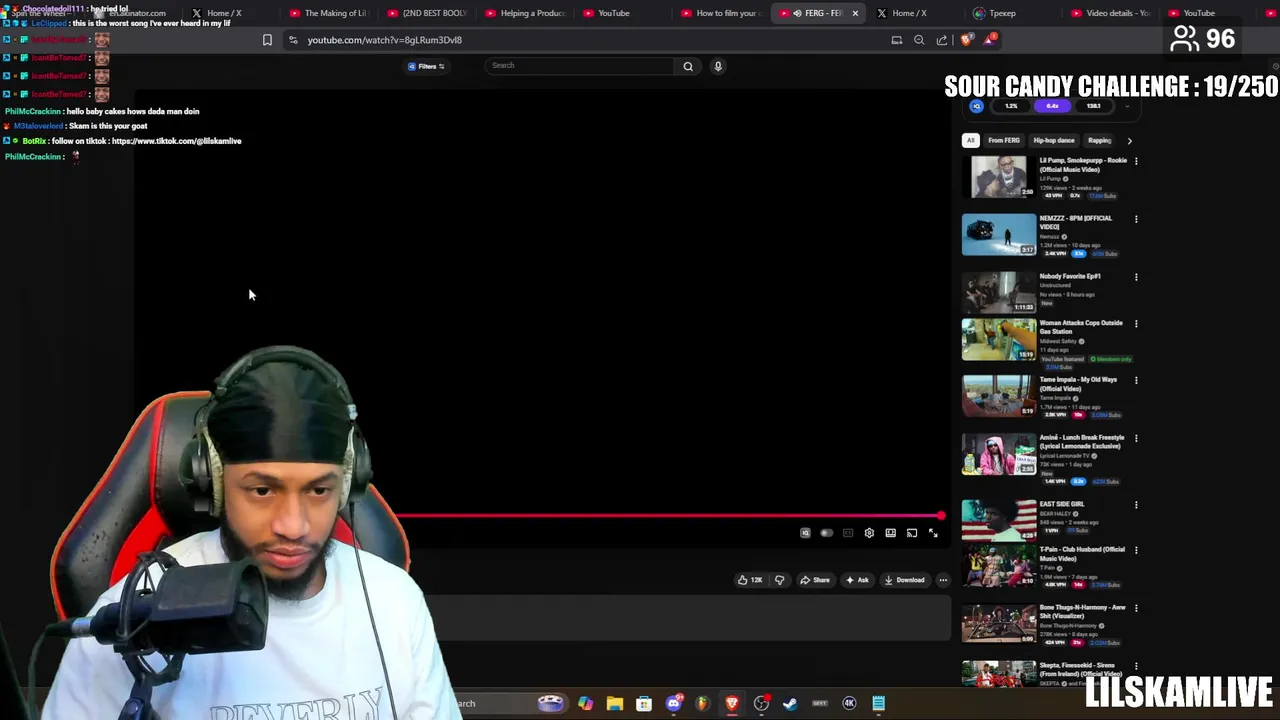Click the progress bar scrubber dot
1280x720 pixels.
coord(941,516)
